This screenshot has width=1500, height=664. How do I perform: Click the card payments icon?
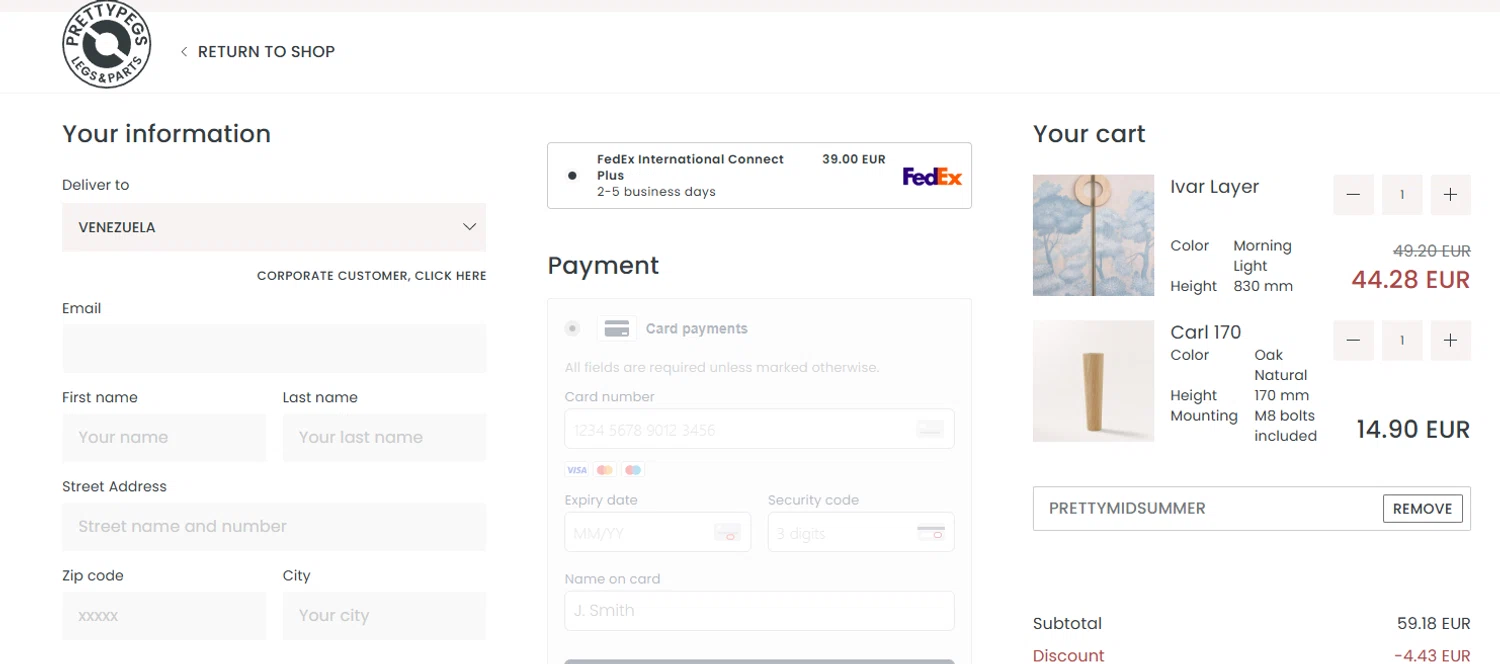[617, 328]
